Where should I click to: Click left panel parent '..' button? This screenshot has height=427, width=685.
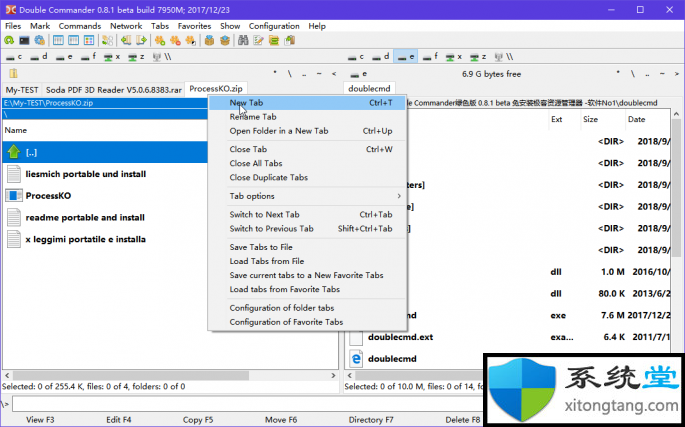(304, 74)
